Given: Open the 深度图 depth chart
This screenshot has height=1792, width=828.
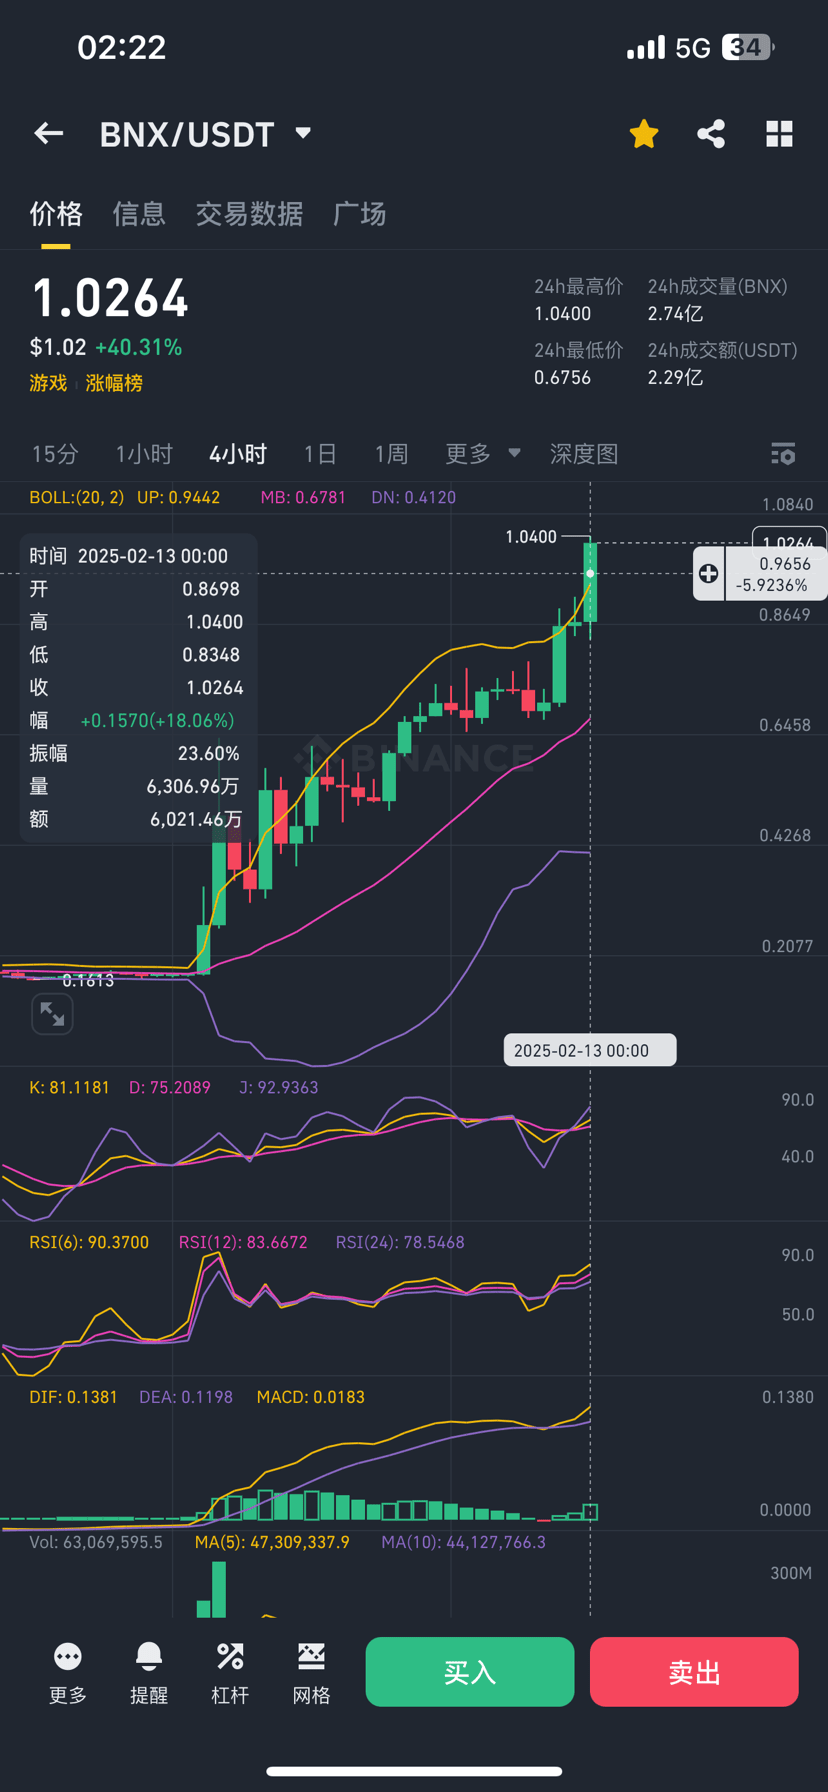Looking at the screenshot, I should 584,454.
